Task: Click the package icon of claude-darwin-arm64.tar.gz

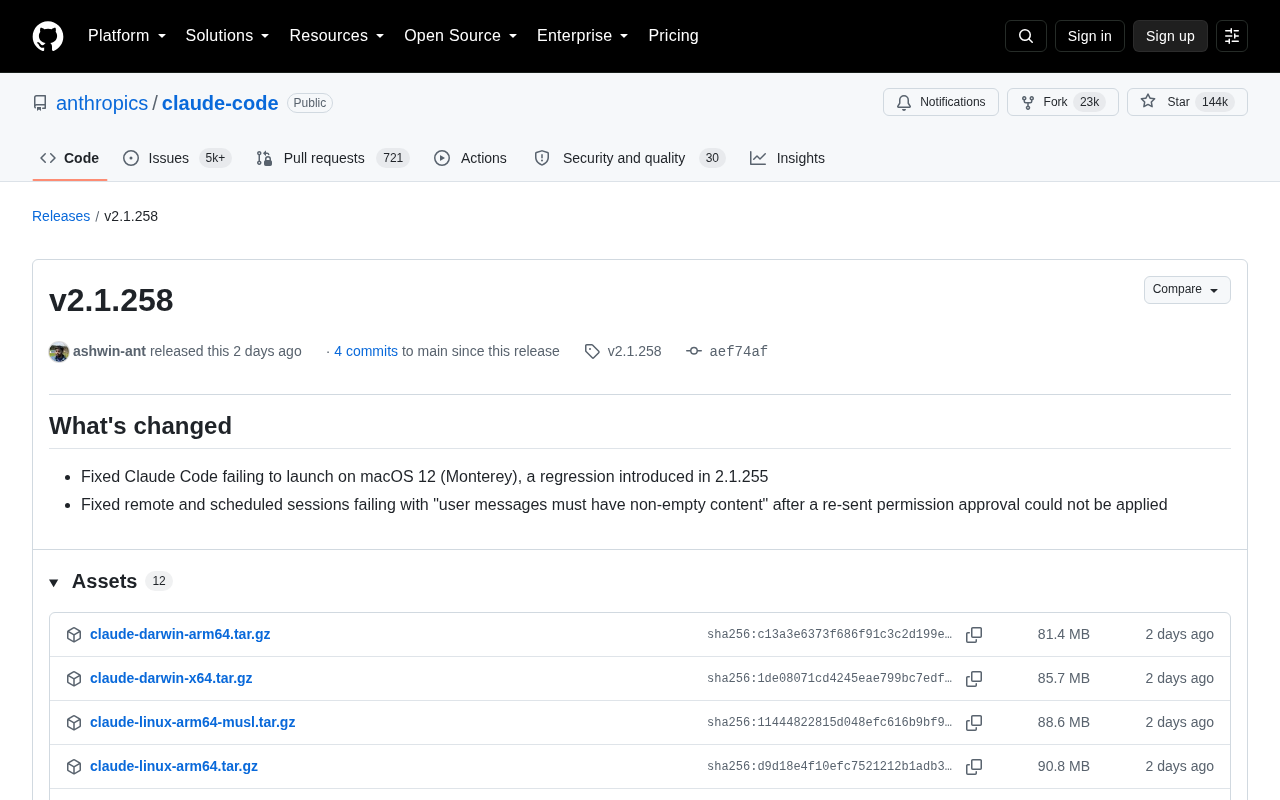Action: pyautogui.click(x=74, y=635)
